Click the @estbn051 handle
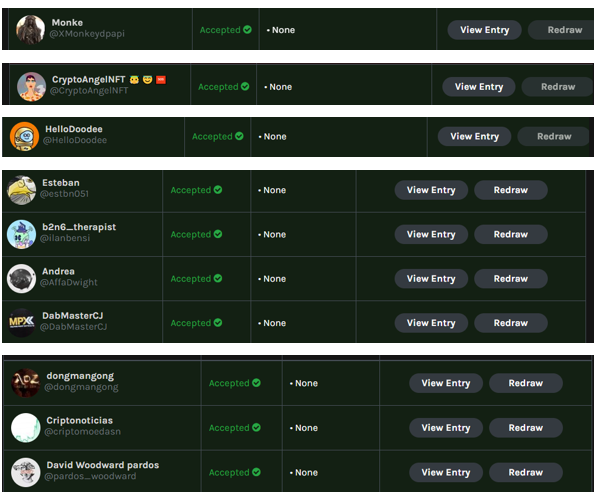The height and width of the screenshot is (493, 602). (64, 194)
